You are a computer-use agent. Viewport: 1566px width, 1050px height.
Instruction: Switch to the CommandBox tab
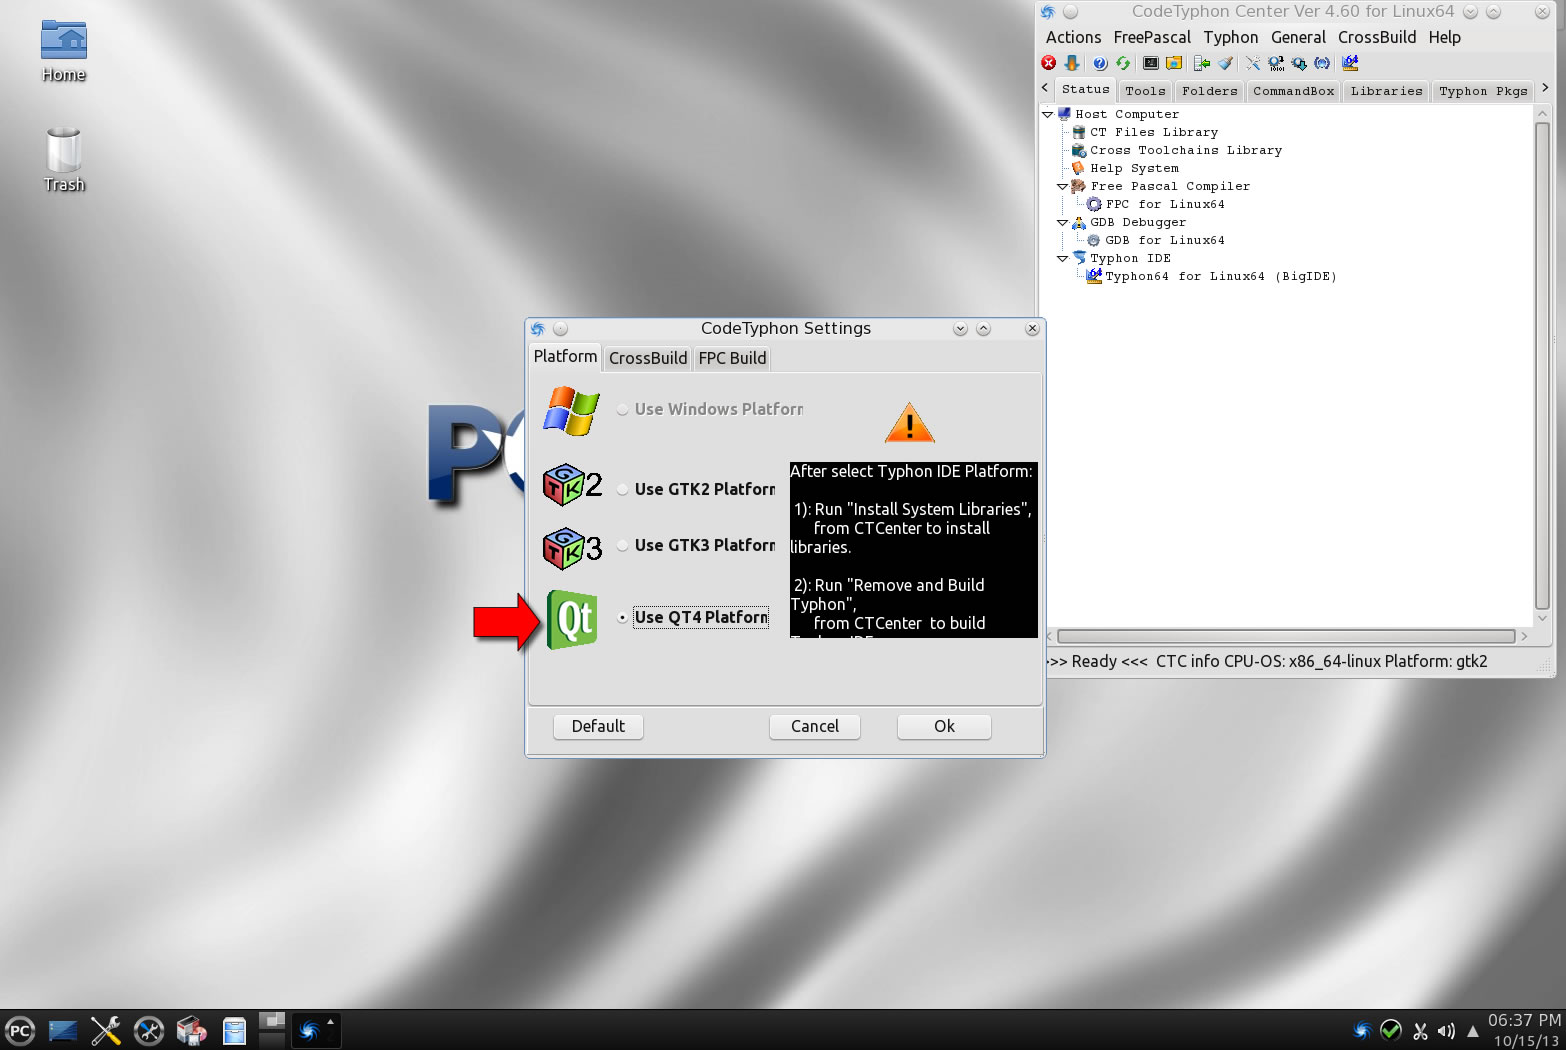1293,91
